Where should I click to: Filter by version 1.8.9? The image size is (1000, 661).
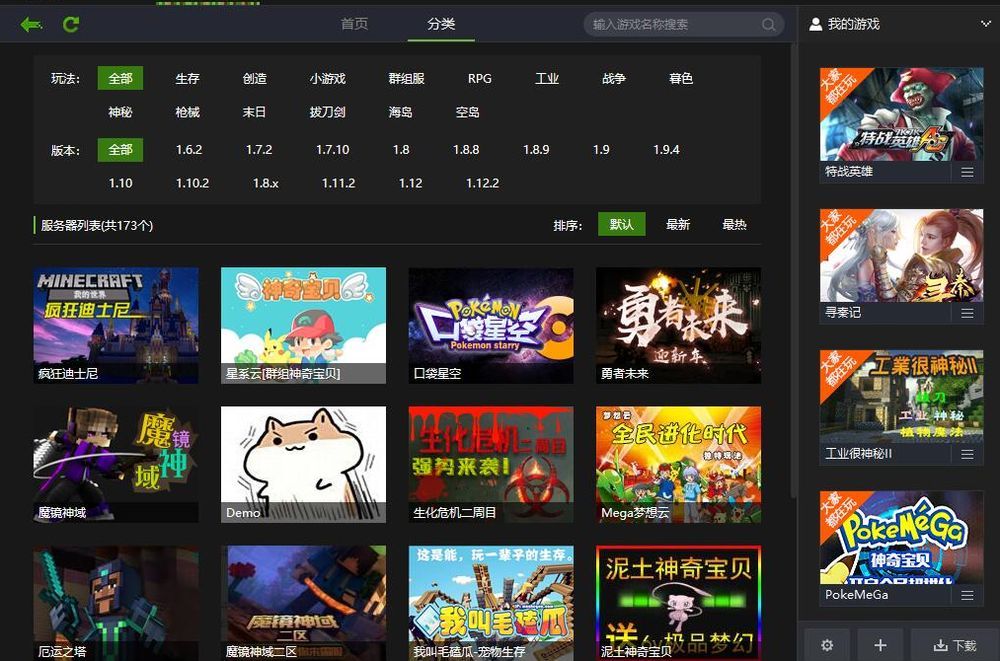pos(536,150)
